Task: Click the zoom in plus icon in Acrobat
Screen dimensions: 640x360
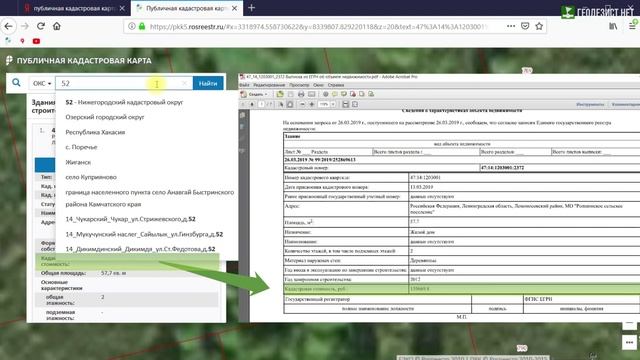Action: pos(312,104)
